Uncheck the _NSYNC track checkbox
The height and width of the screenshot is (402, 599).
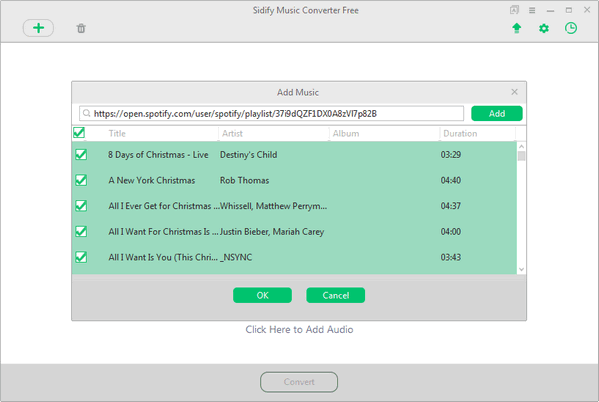tap(81, 257)
